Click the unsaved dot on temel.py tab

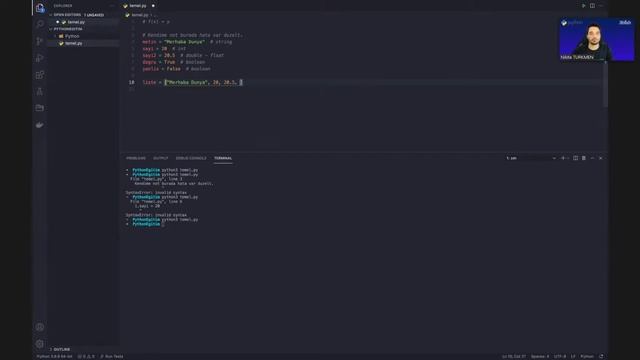point(153,6)
